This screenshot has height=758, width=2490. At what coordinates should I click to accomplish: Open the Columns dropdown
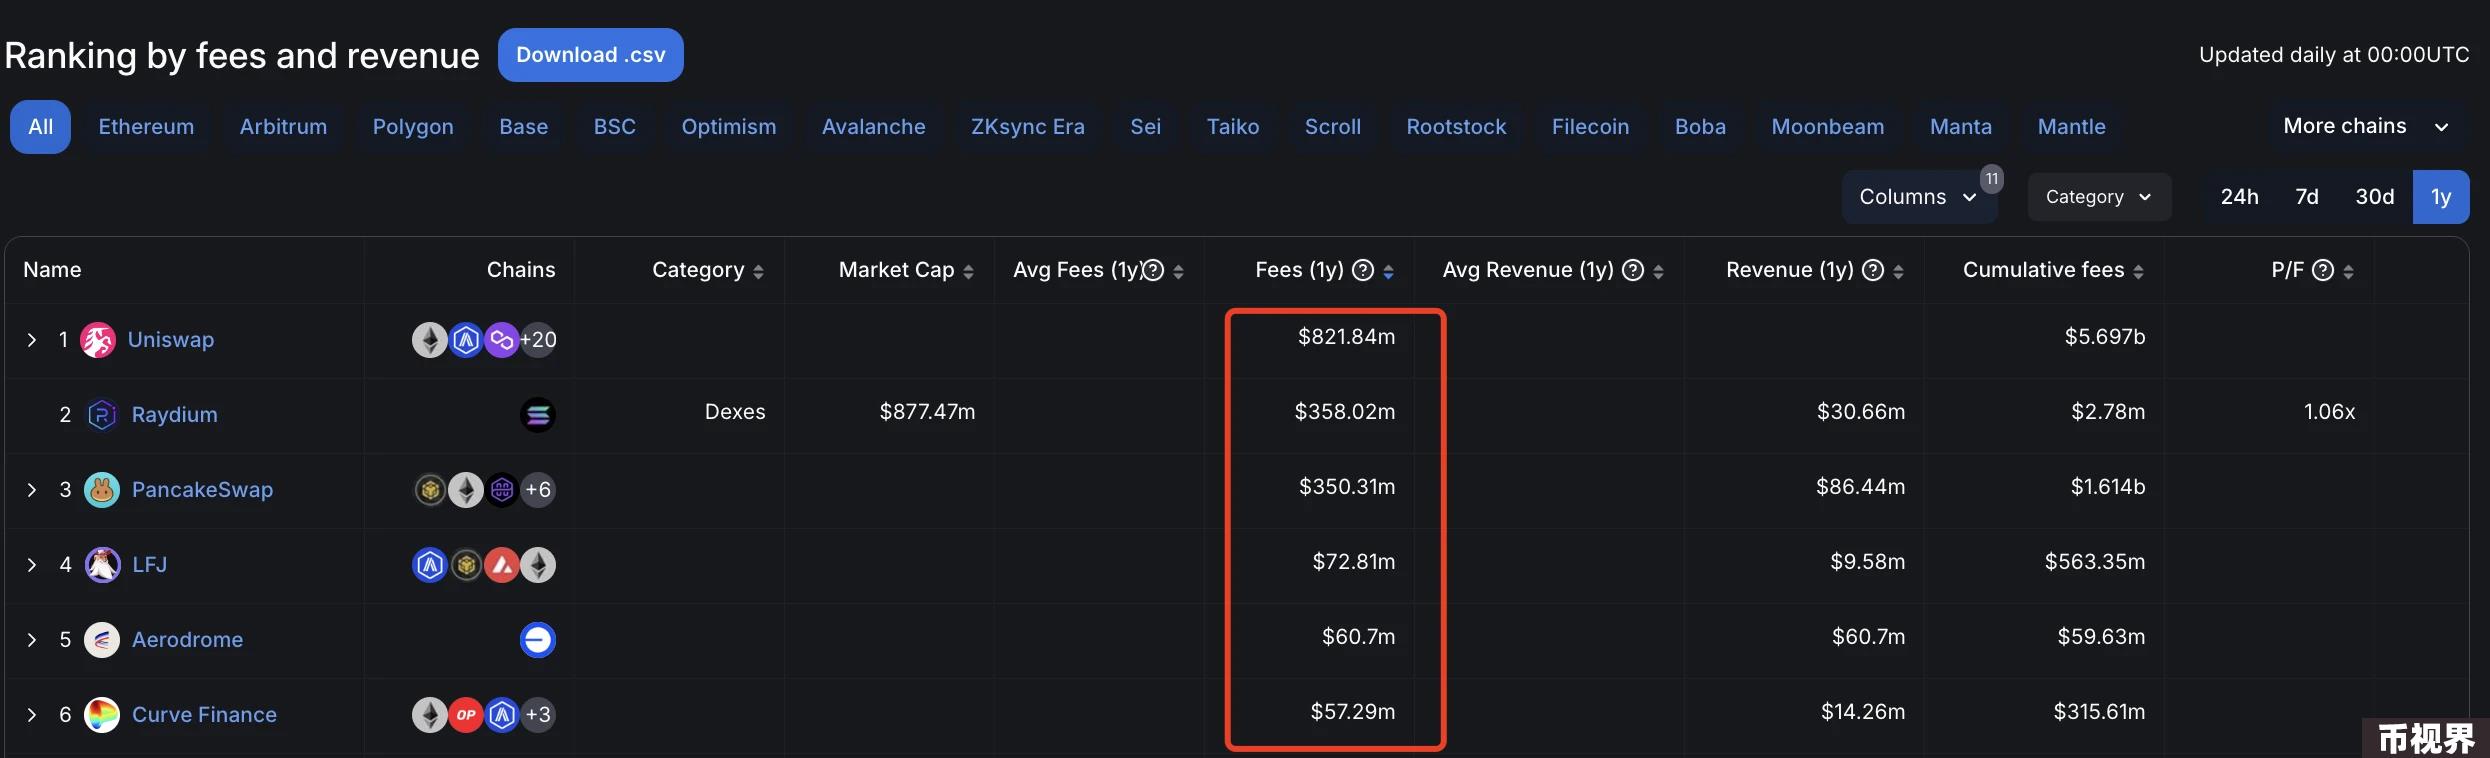(1918, 197)
